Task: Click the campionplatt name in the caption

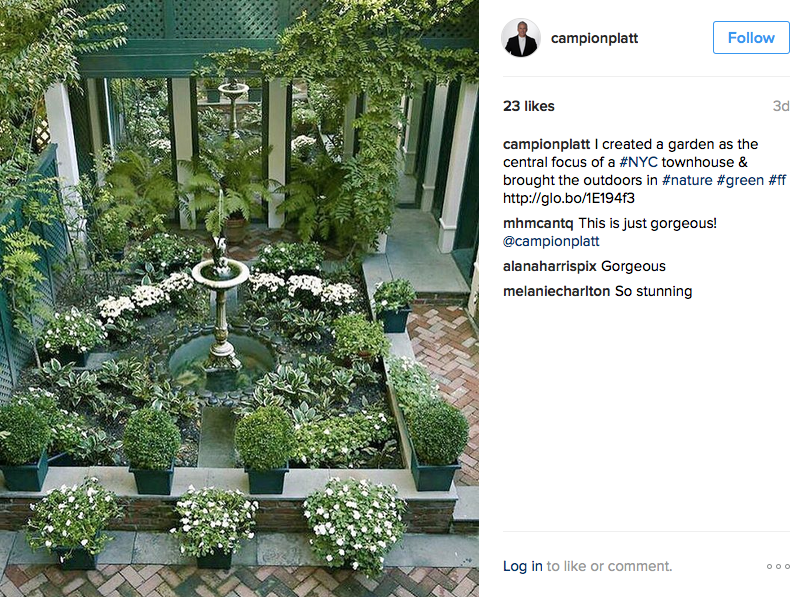Action: click(546, 144)
